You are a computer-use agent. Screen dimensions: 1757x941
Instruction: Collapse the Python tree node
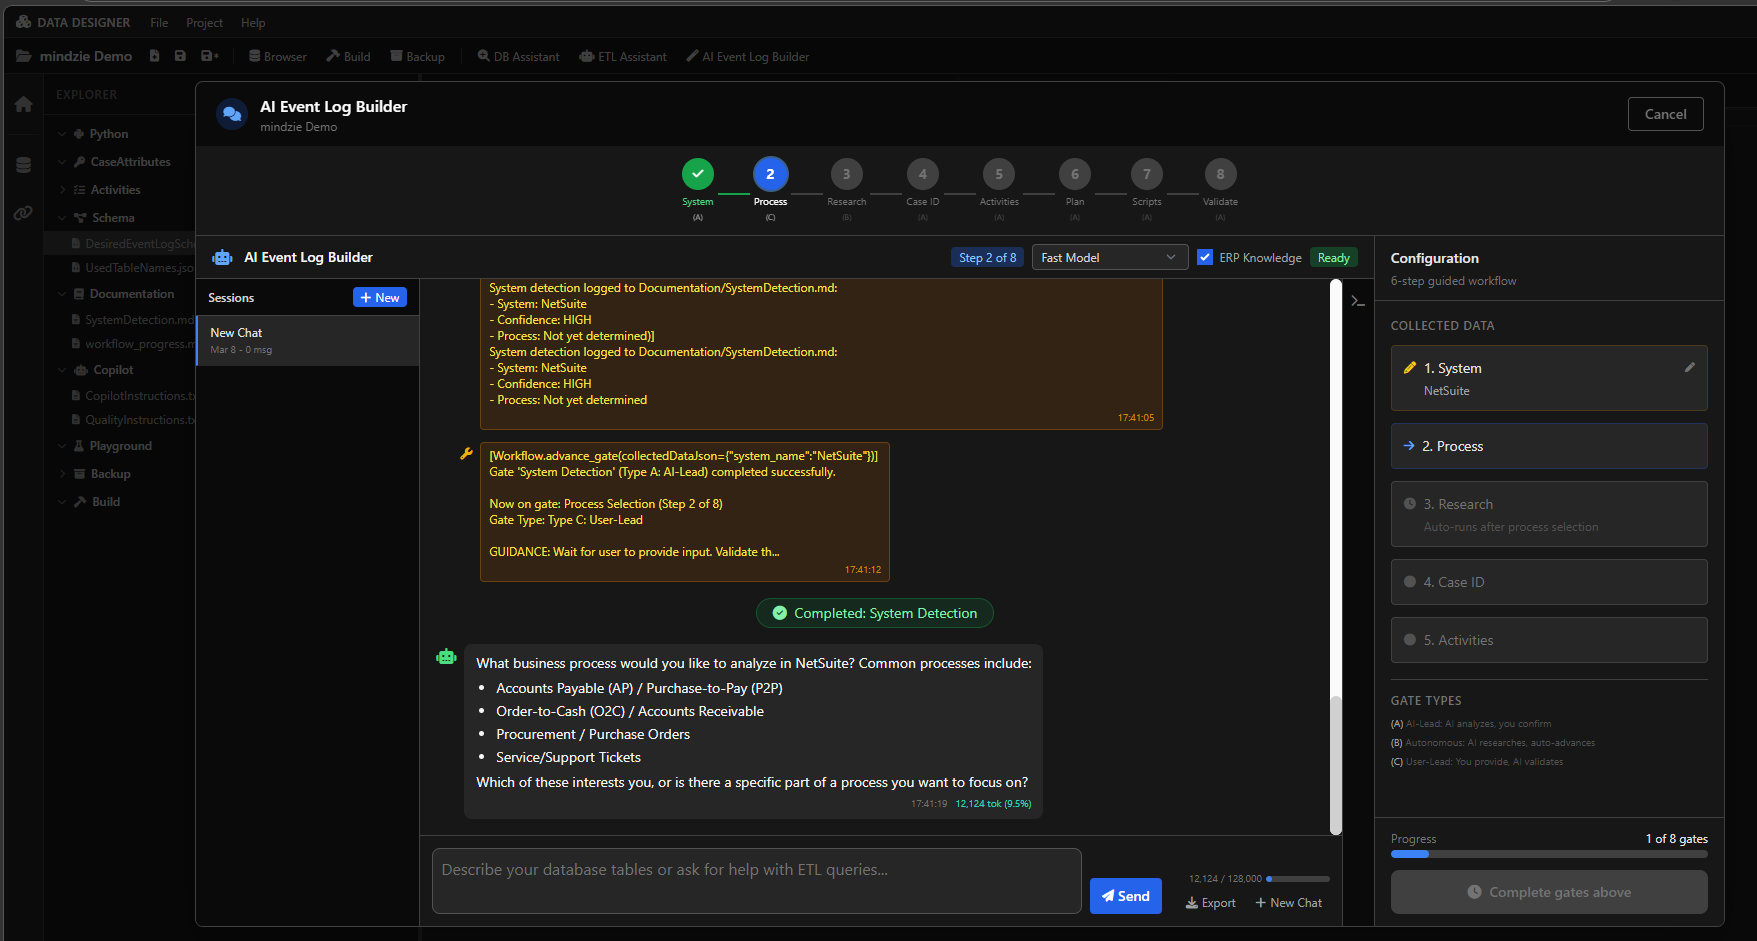point(63,134)
